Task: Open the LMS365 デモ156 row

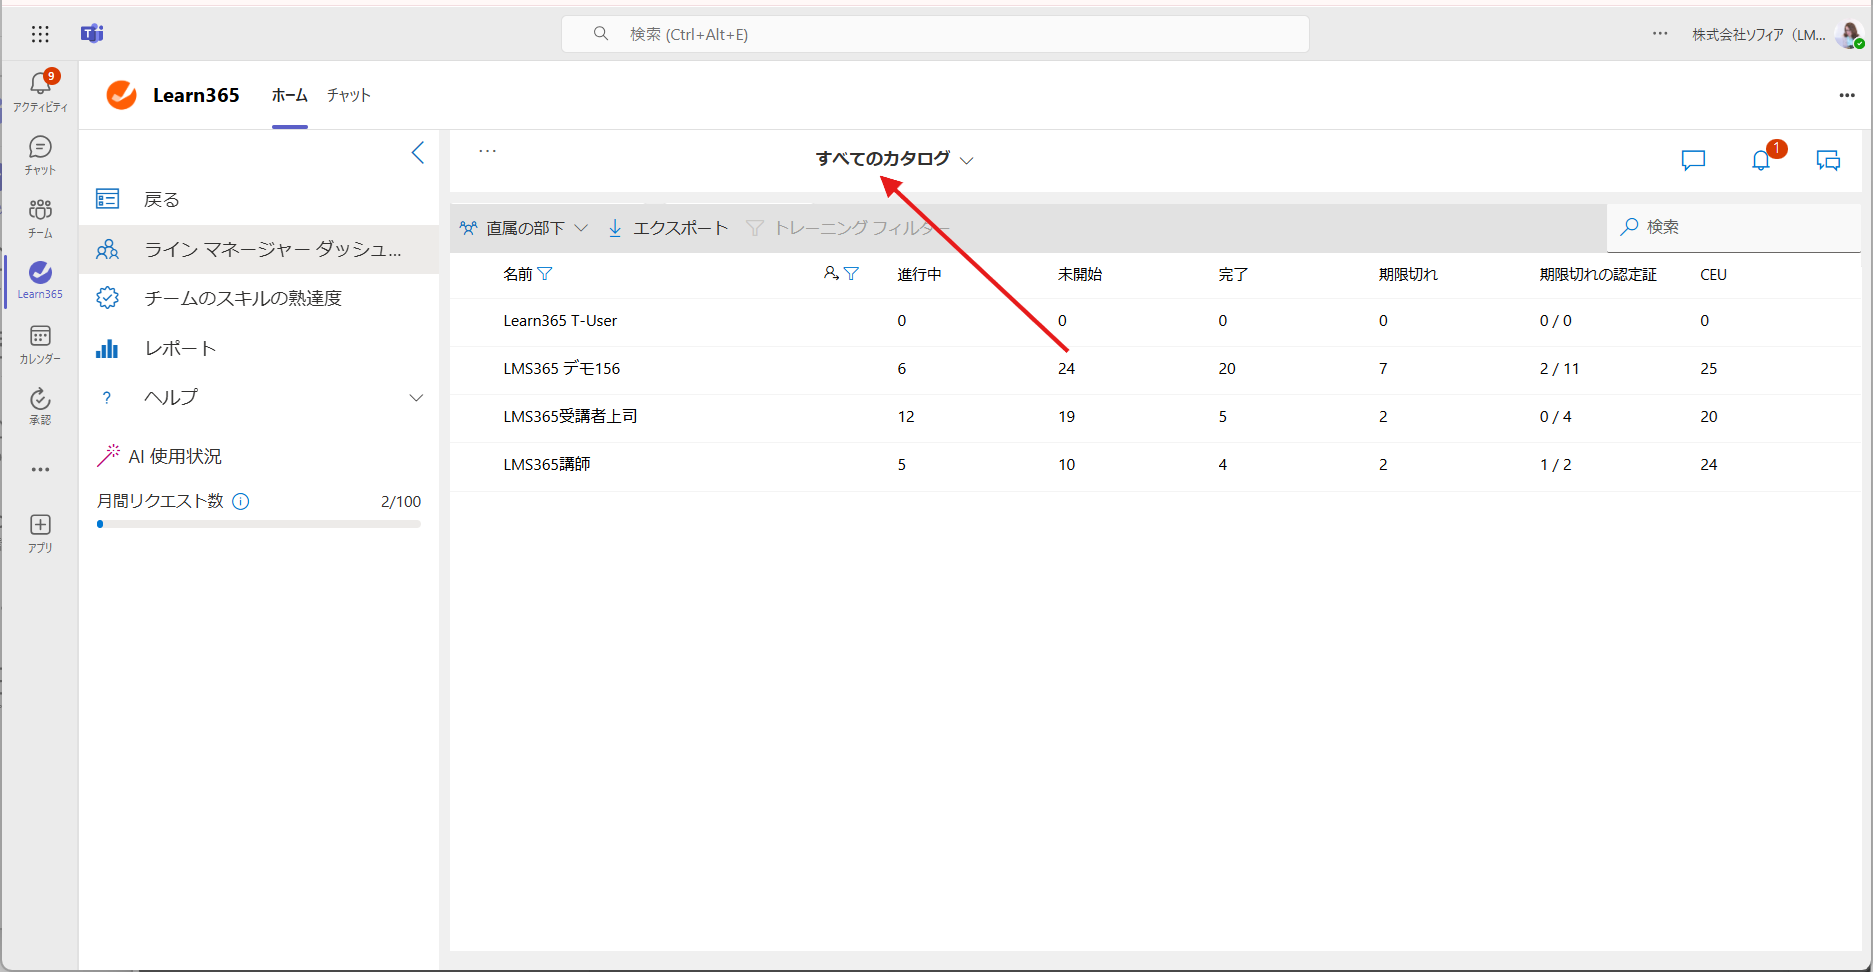Action: (1155, 369)
